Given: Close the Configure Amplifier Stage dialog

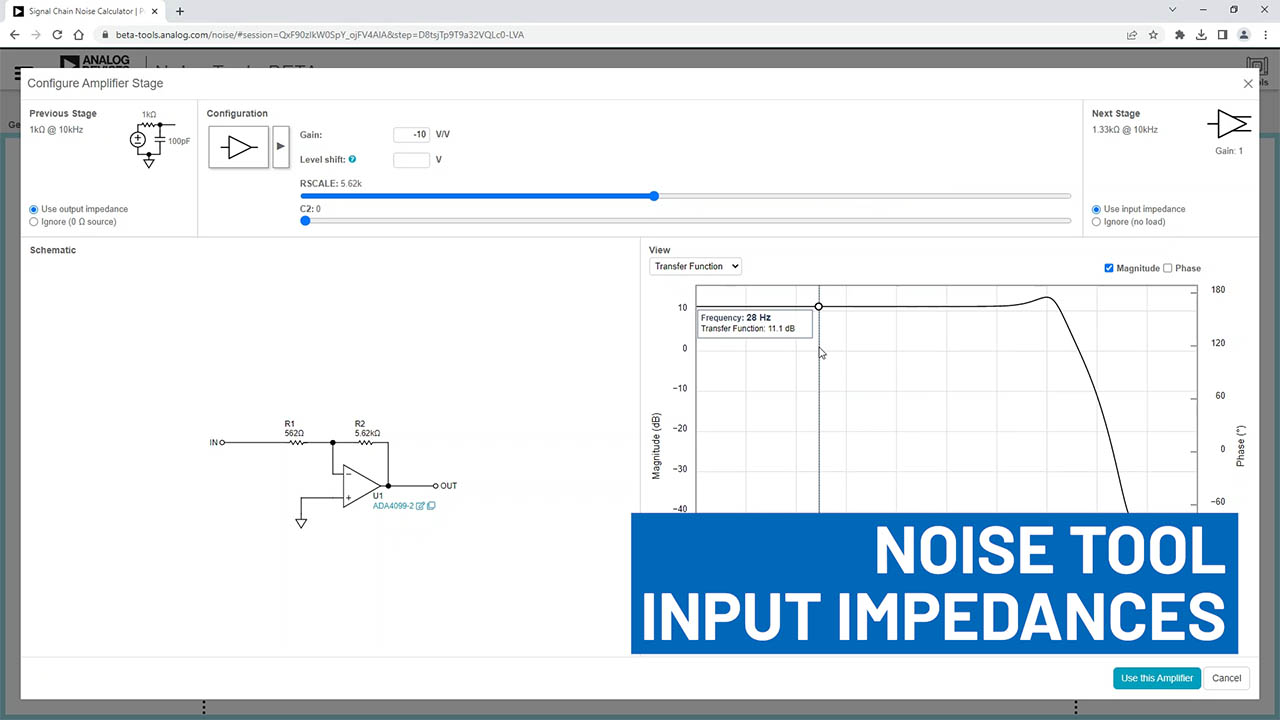Looking at the screenshot, I should 1247,84.
